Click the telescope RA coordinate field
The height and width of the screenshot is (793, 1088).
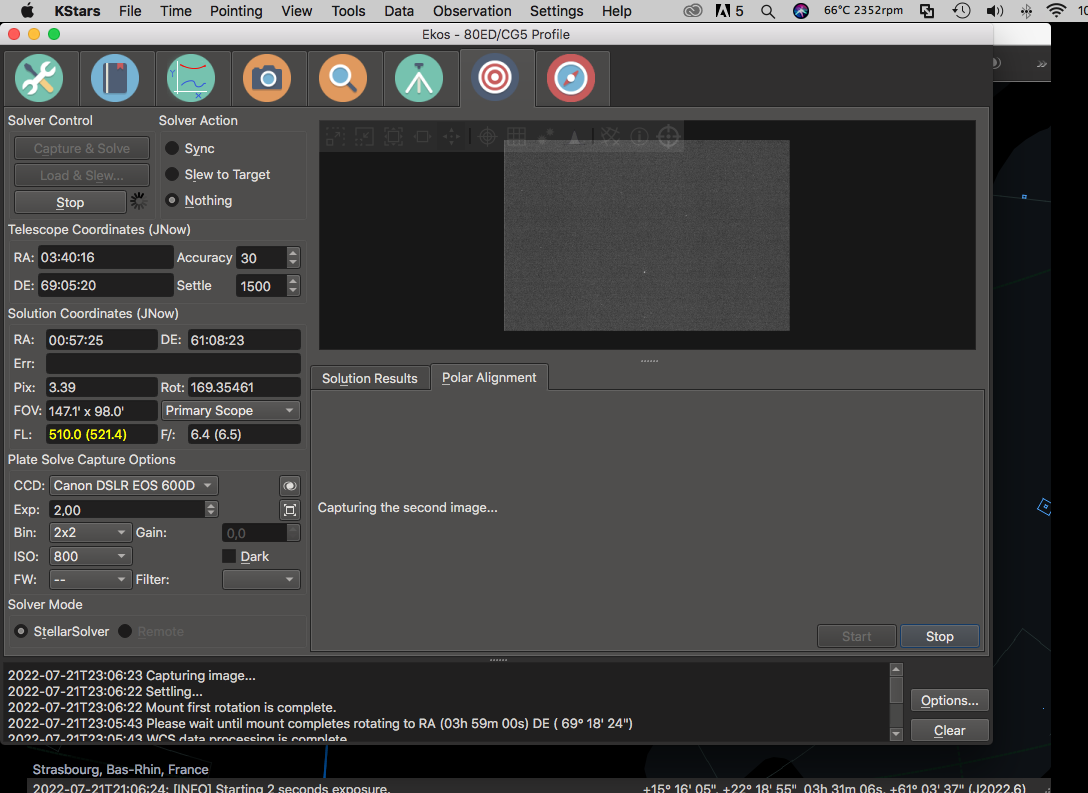[x=105, y=257]
